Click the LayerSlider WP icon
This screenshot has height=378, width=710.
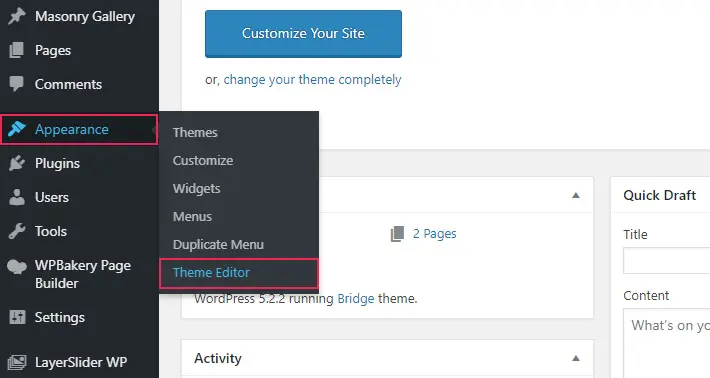click(17, 362)
